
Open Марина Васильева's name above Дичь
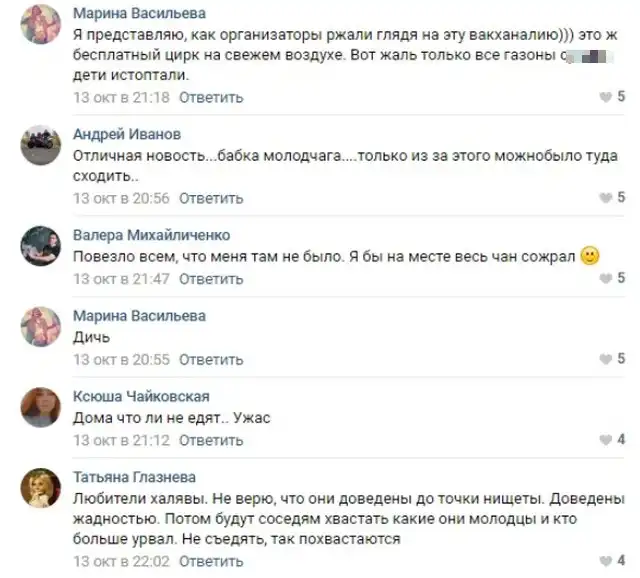pyautogui.click(x=139, y=316)
